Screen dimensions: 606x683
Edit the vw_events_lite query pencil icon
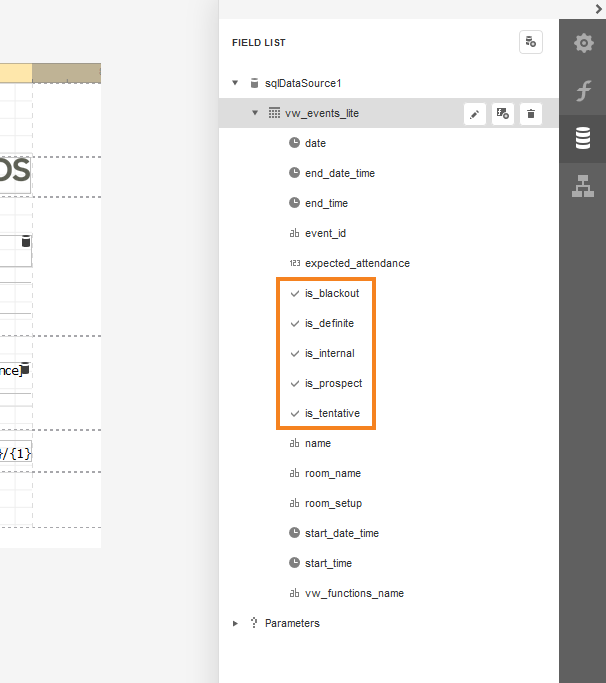point(474,114)
